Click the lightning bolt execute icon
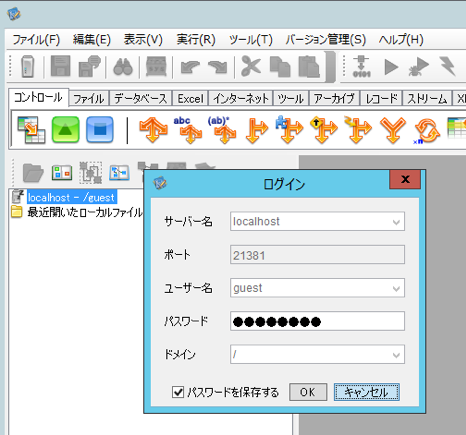466x435 pixels. pyautogui.click(x=447, y=66)
